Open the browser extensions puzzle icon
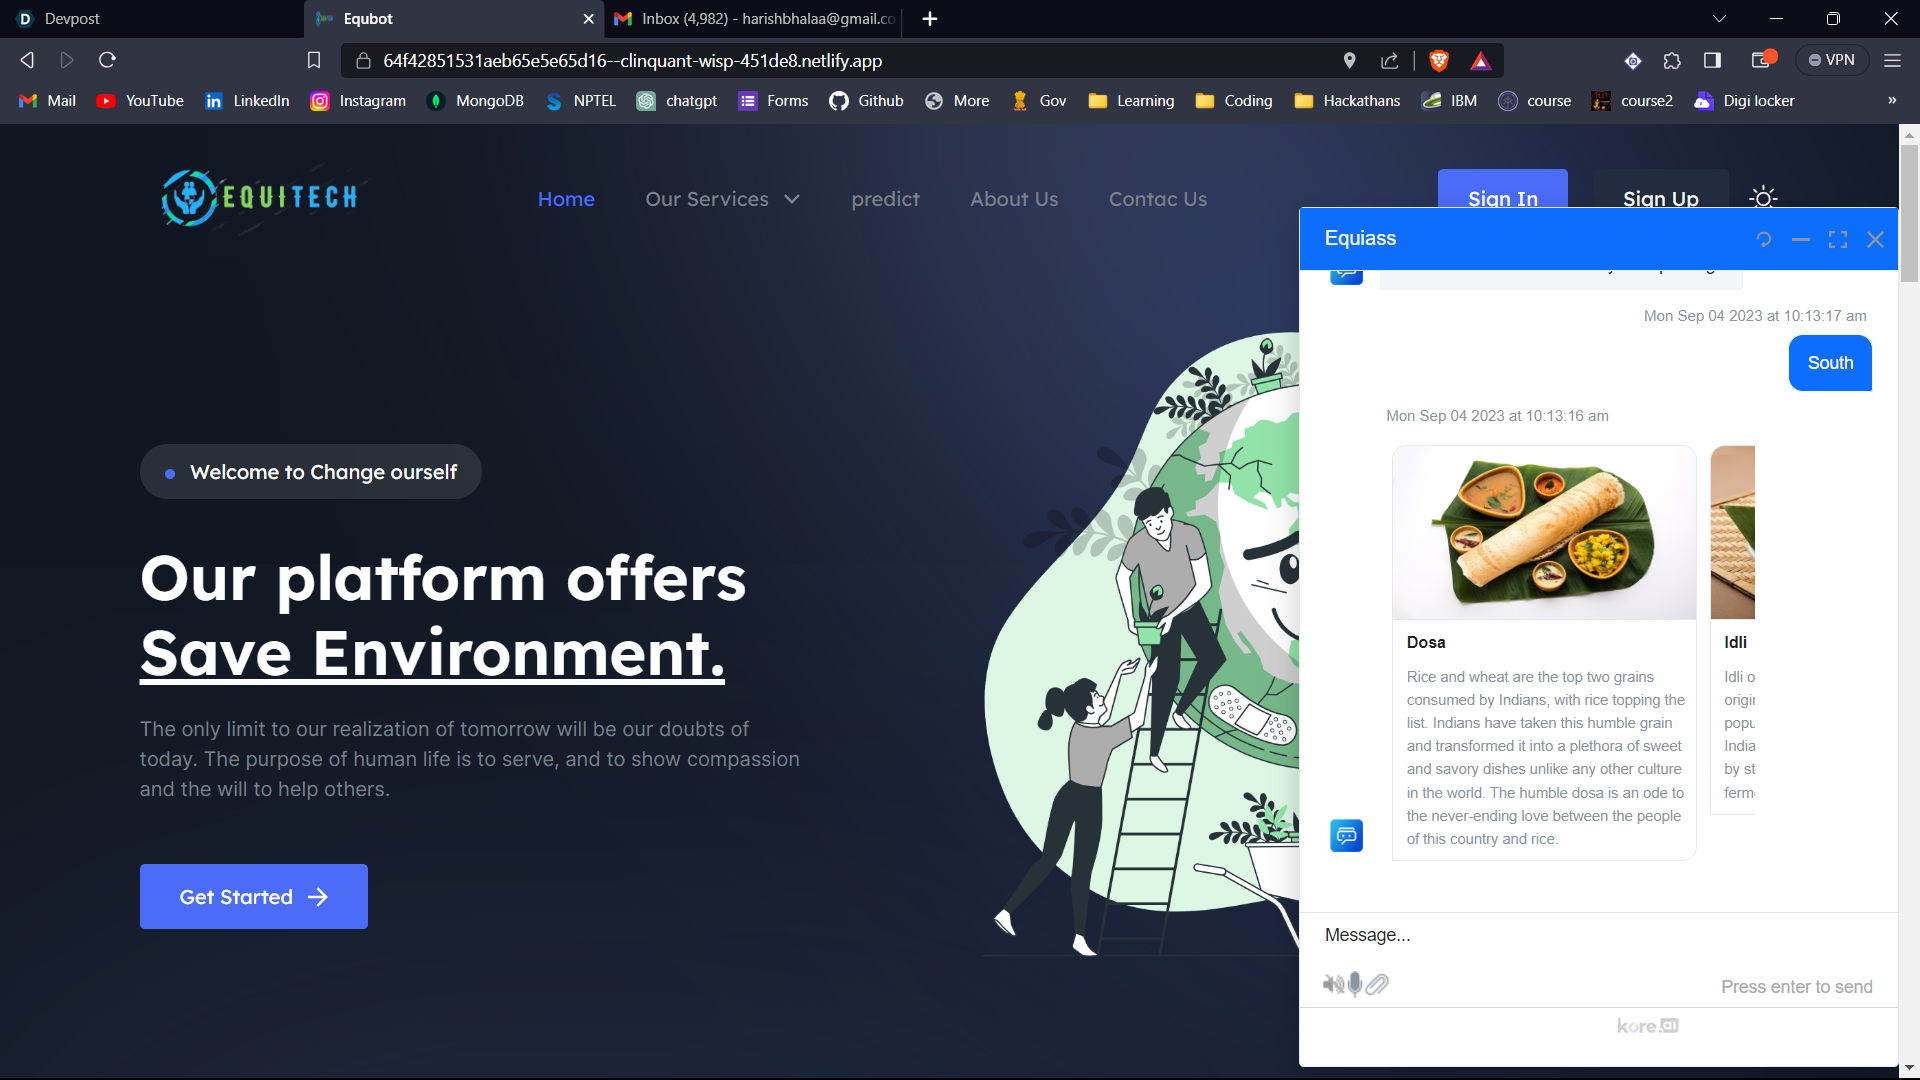The width and height of the screenshot is (1920, 1080). 1672,61
